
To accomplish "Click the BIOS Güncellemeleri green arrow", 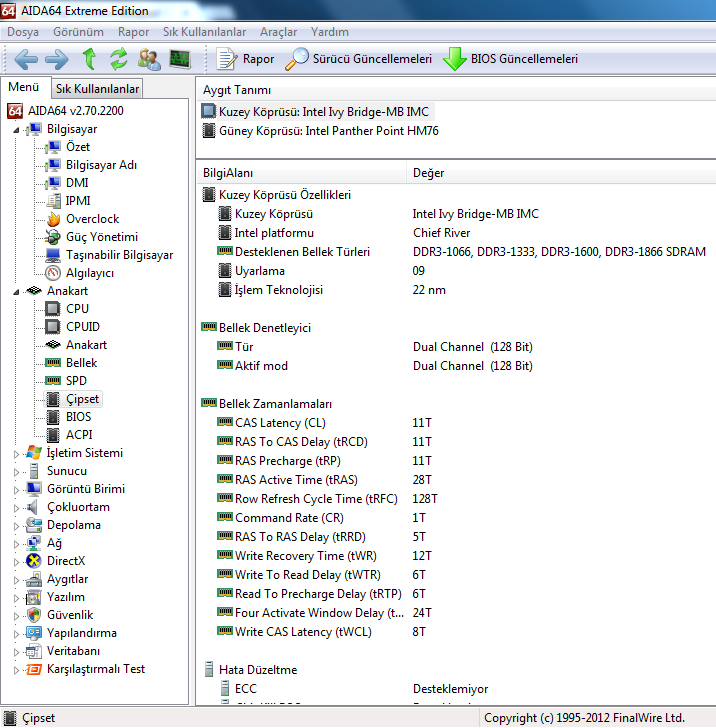I will click(x=456, y=59).
